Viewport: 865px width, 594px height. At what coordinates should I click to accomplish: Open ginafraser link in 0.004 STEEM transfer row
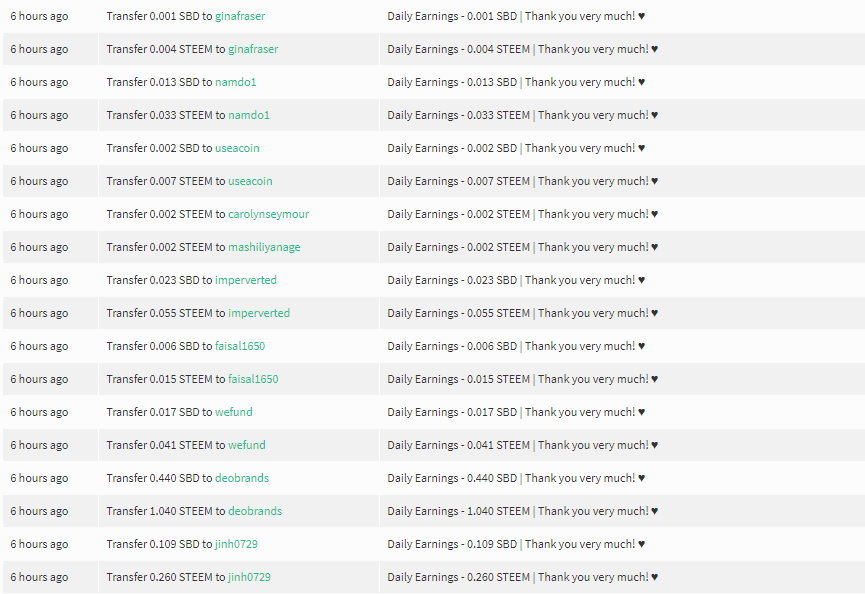(253, 50)
